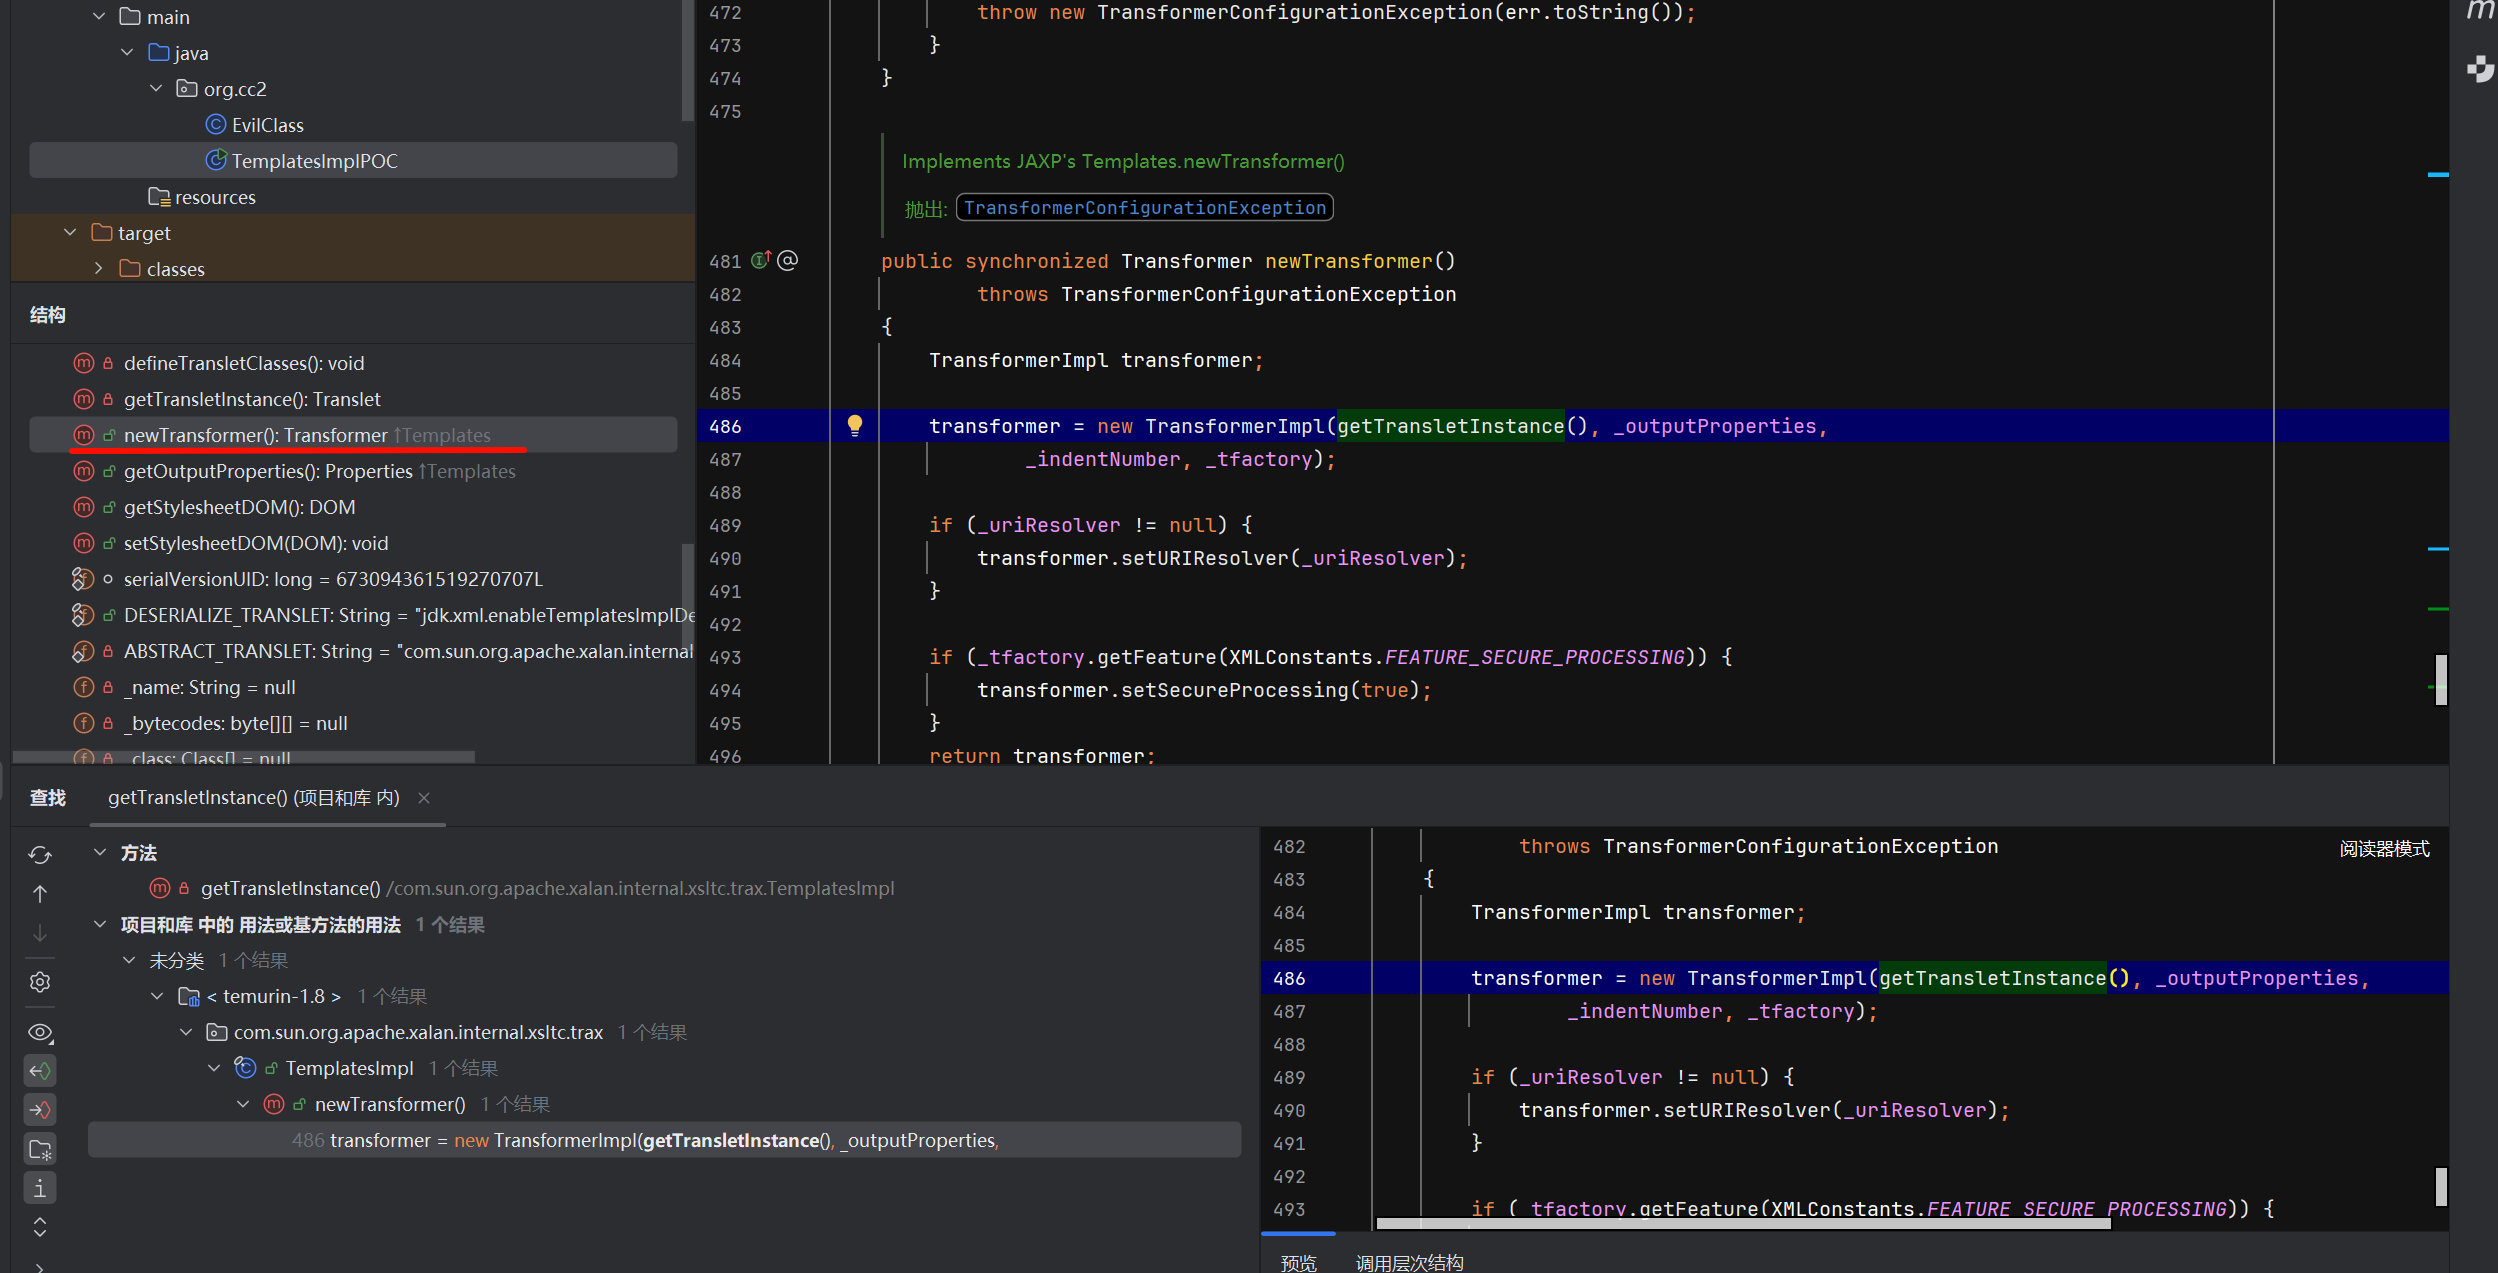
Task: Click the @ annotation gutter icon at line 481
Action: coord(788,260)
